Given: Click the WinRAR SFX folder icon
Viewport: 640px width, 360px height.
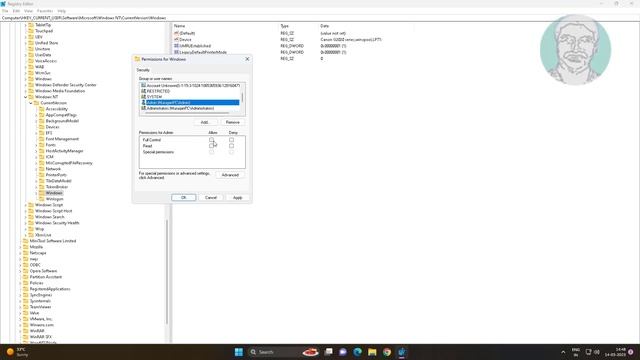Looking at the screenshot, I should (26, 337).
